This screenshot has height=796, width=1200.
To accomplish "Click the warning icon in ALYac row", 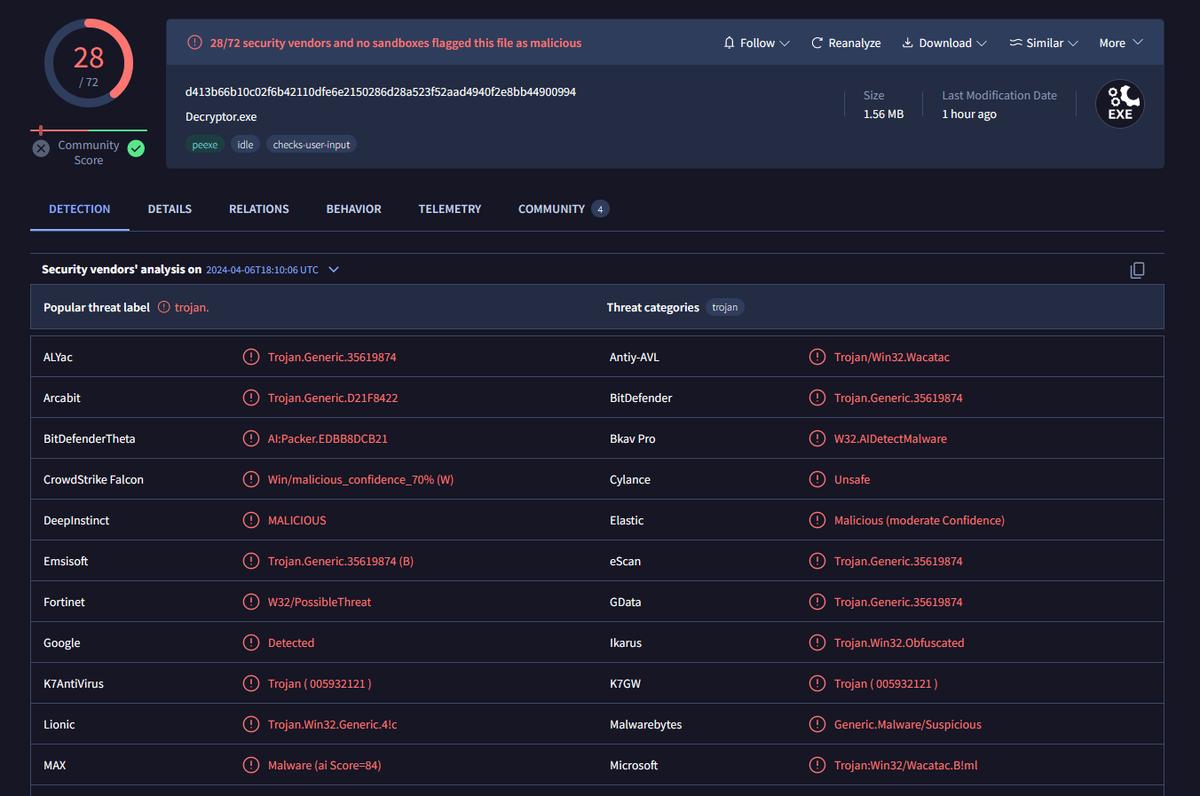I will tap(251, 357).
